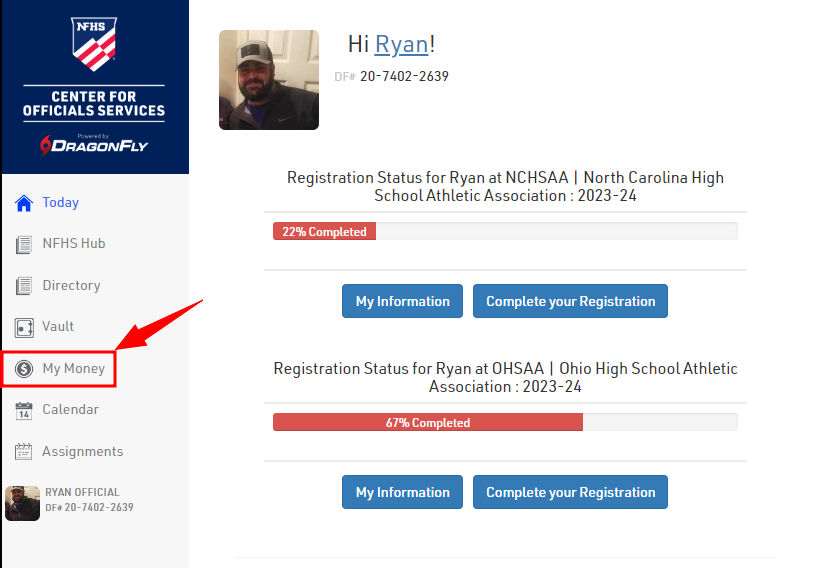The width and height of the screenshot is (817, 568).
Task: Select Today in the sidebar menu
Action: 60,203
